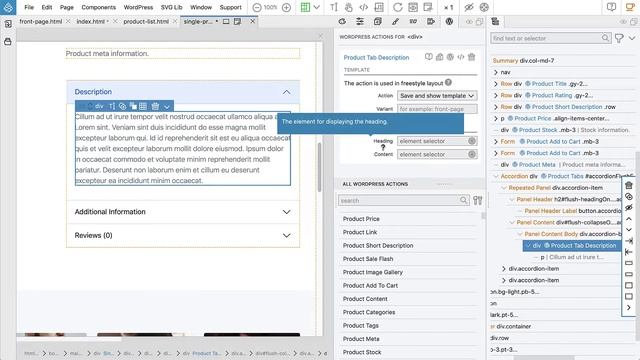Add the Product Price action
Image resolution: width=640 pixels, height=360 pixels.
(x=361, y=219)
